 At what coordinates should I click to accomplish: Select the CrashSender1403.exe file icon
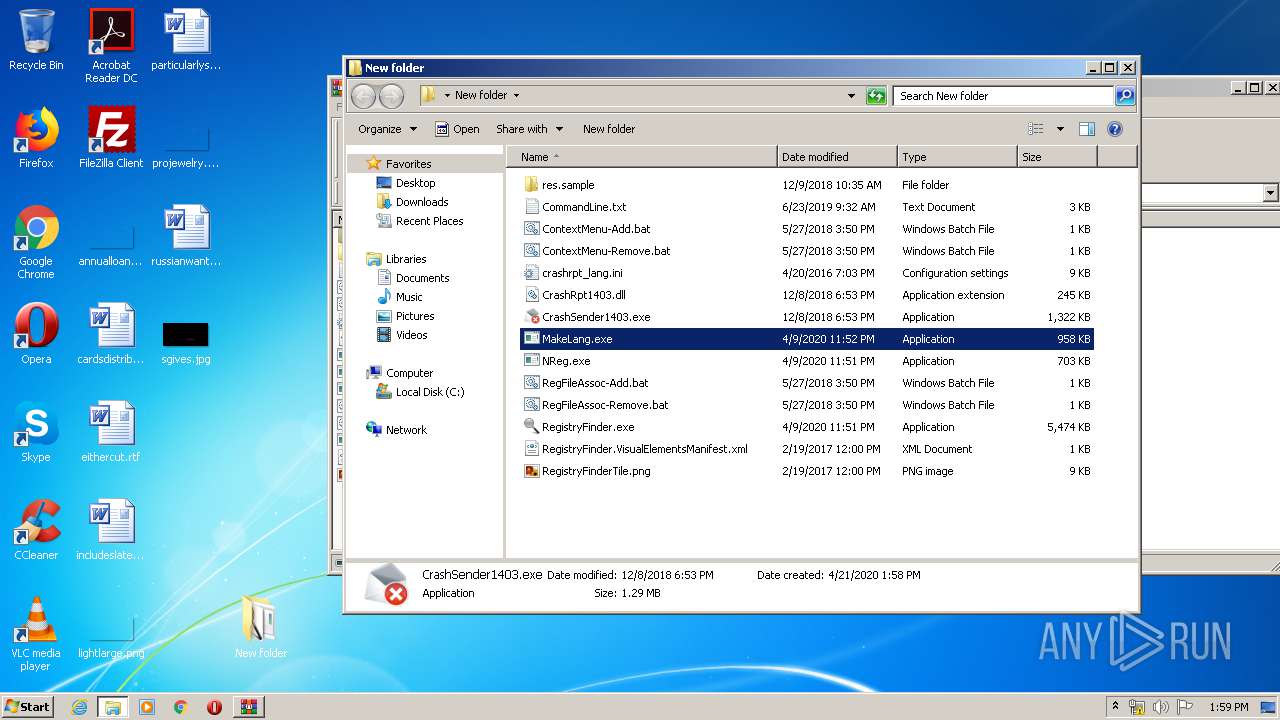tap(532, 317)
